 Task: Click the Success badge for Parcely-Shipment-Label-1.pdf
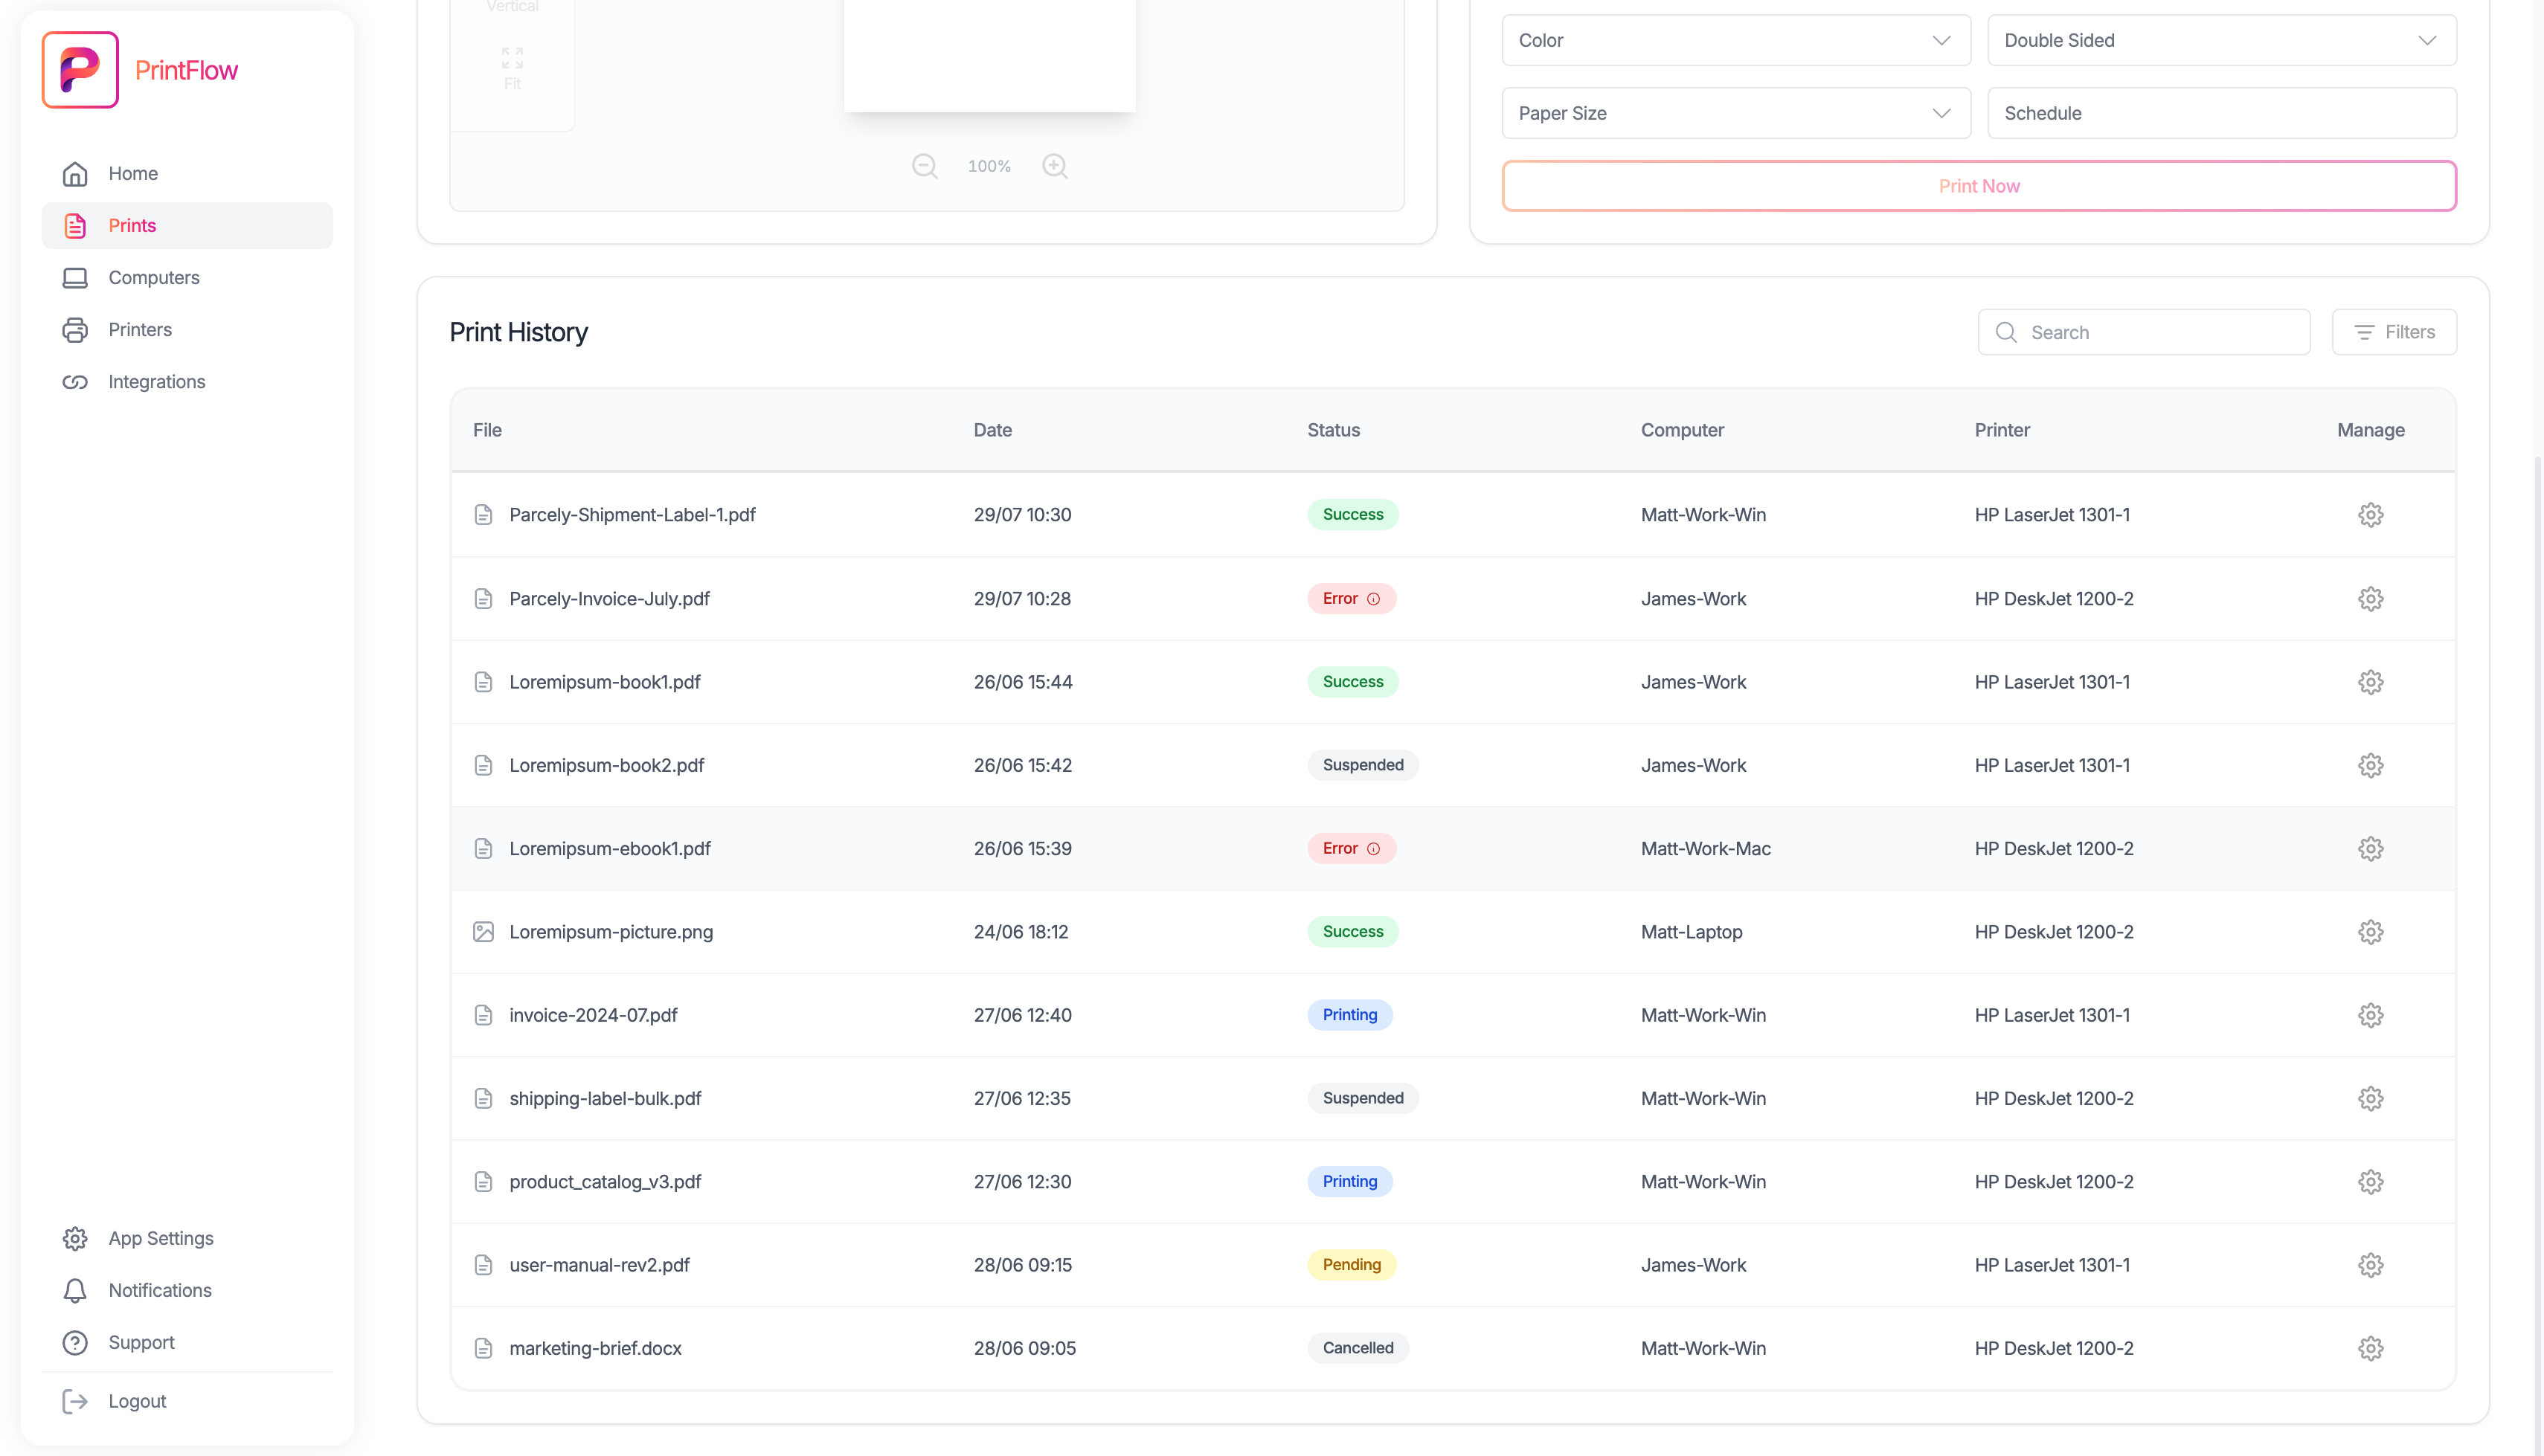point(1352,515)
